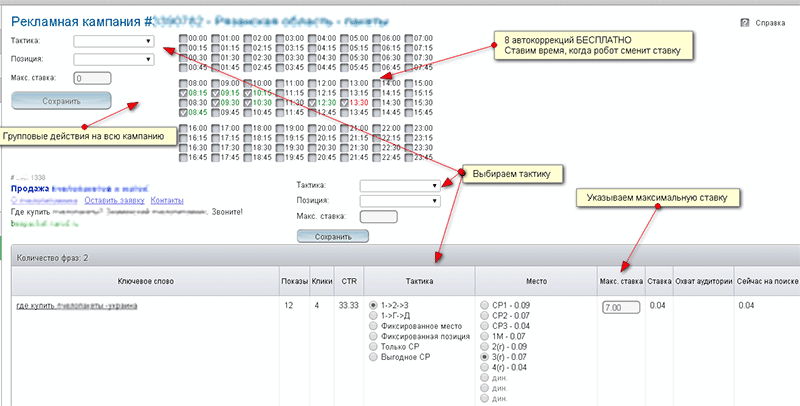Click the top Сохранить button
This screenshot has height=406, width=800.
[61, 101]
